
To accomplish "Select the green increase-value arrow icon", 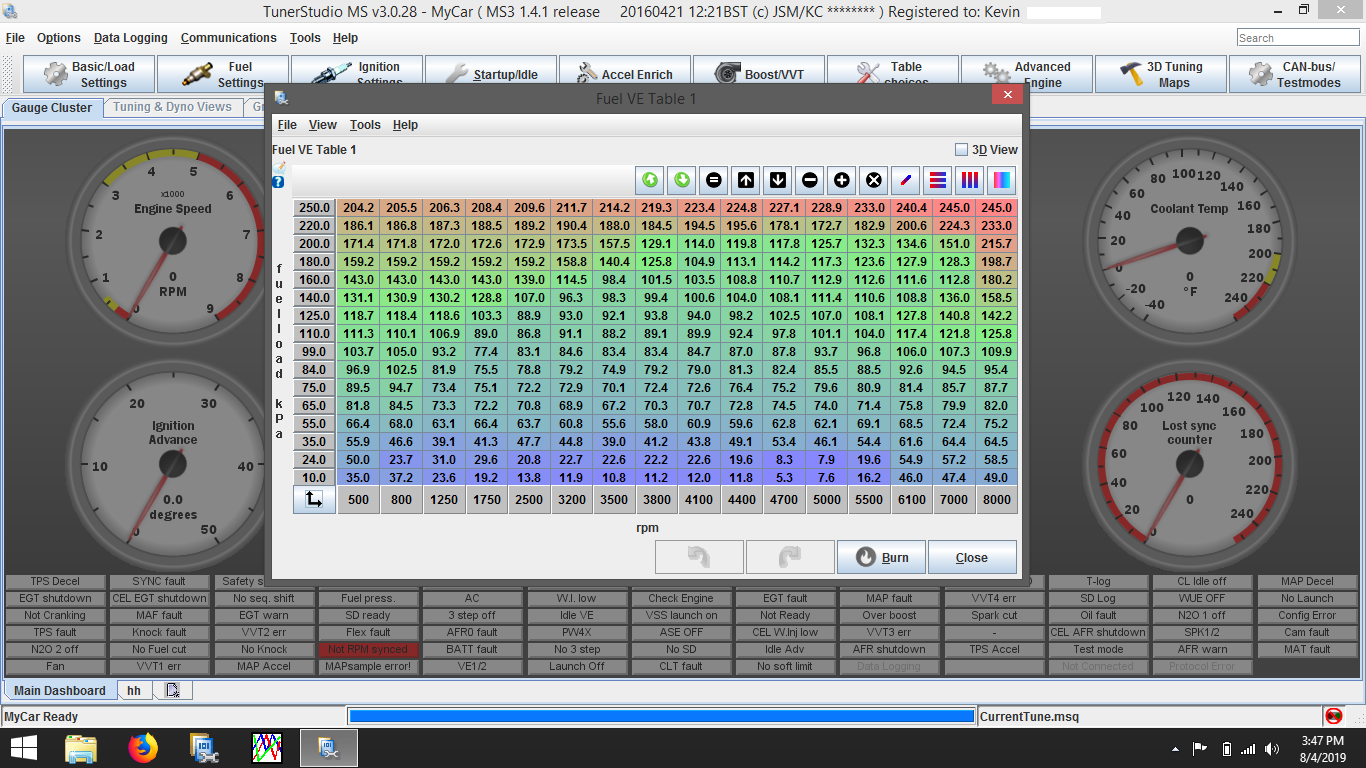I will pyautogui.click(x=650, y=180).
